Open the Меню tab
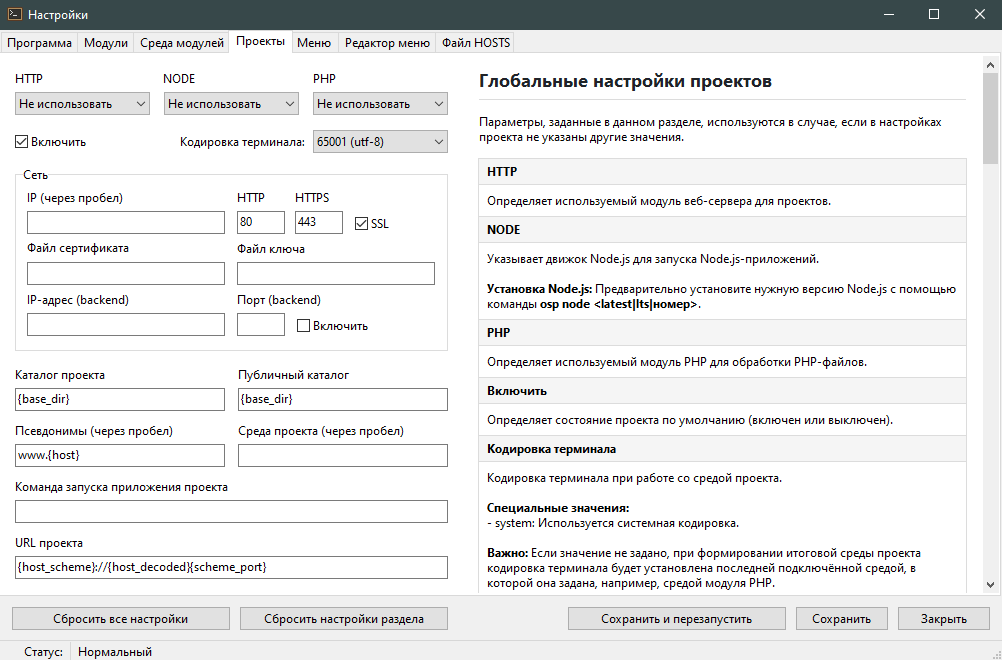 point(312,42)
